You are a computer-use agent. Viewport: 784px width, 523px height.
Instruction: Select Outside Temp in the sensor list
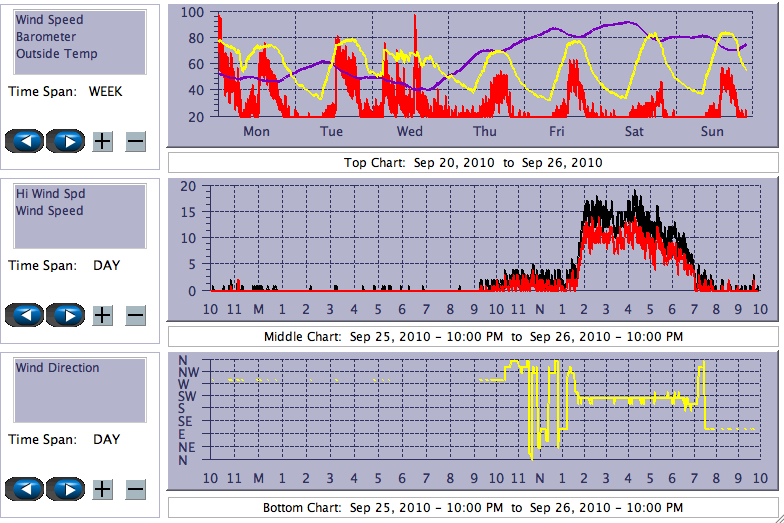click(x=57, y=54)
